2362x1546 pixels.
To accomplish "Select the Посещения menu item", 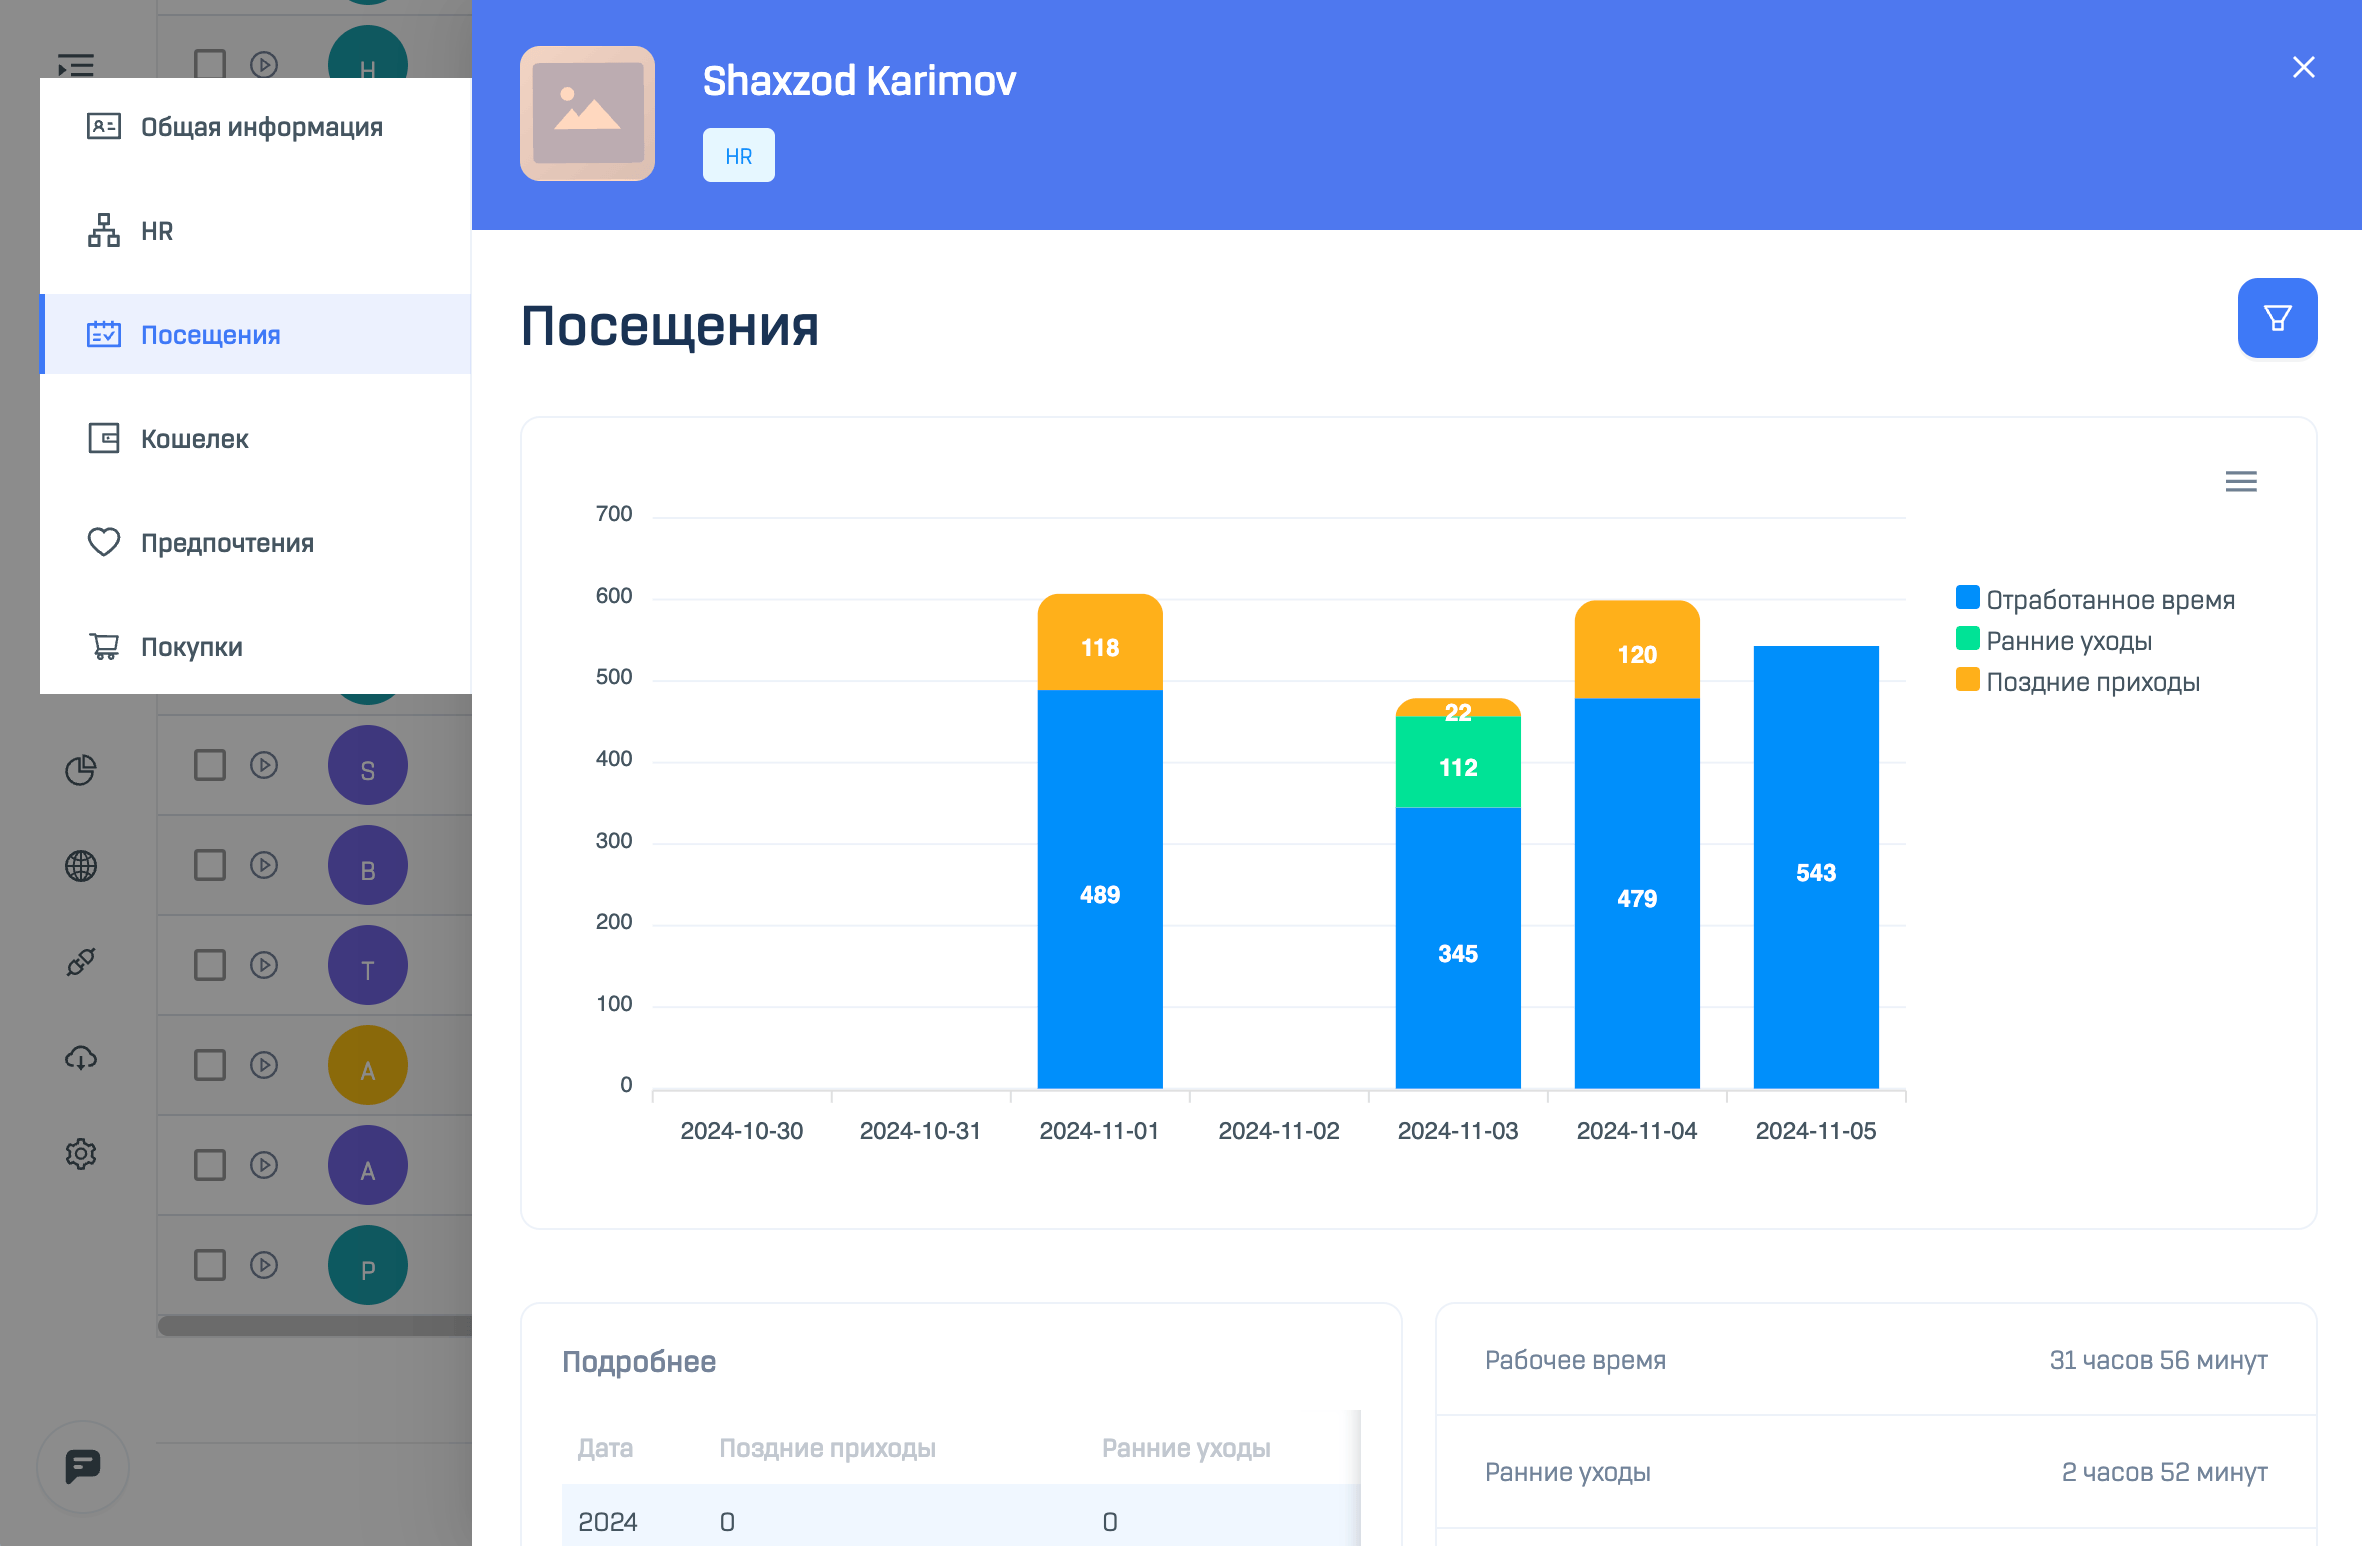I will (256, 334).
